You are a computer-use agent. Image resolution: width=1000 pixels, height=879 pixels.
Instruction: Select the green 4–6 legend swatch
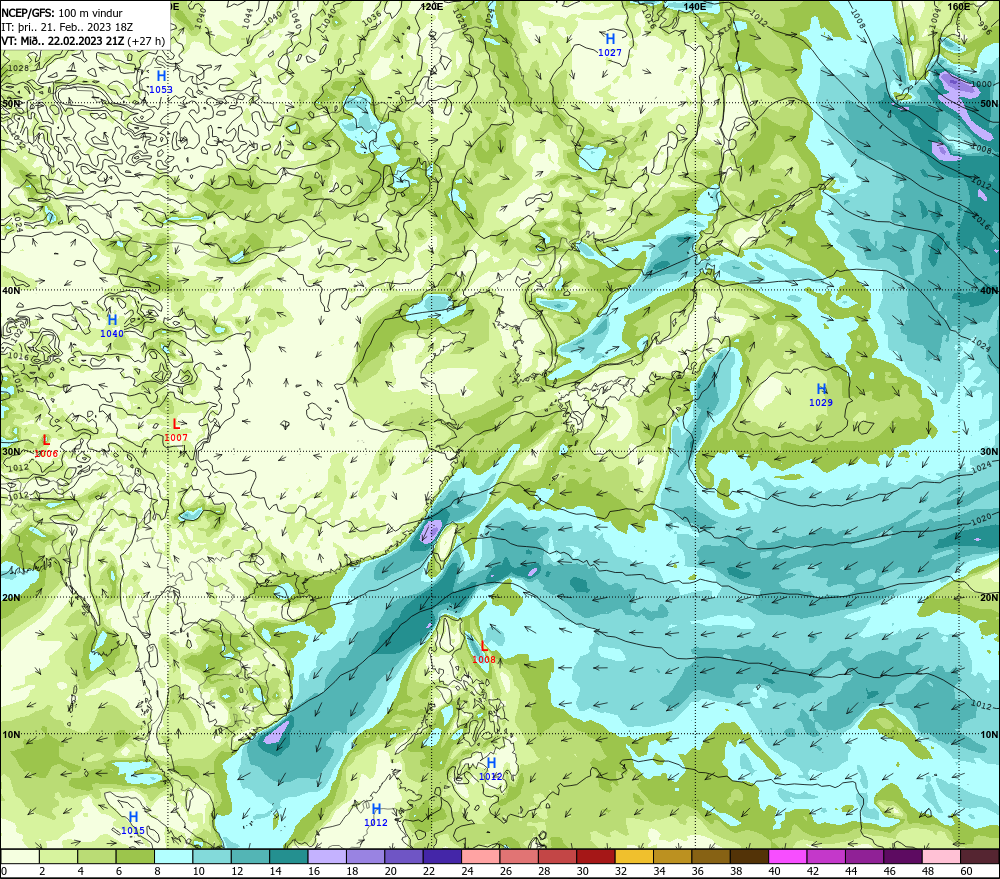(x=97, y=857)
